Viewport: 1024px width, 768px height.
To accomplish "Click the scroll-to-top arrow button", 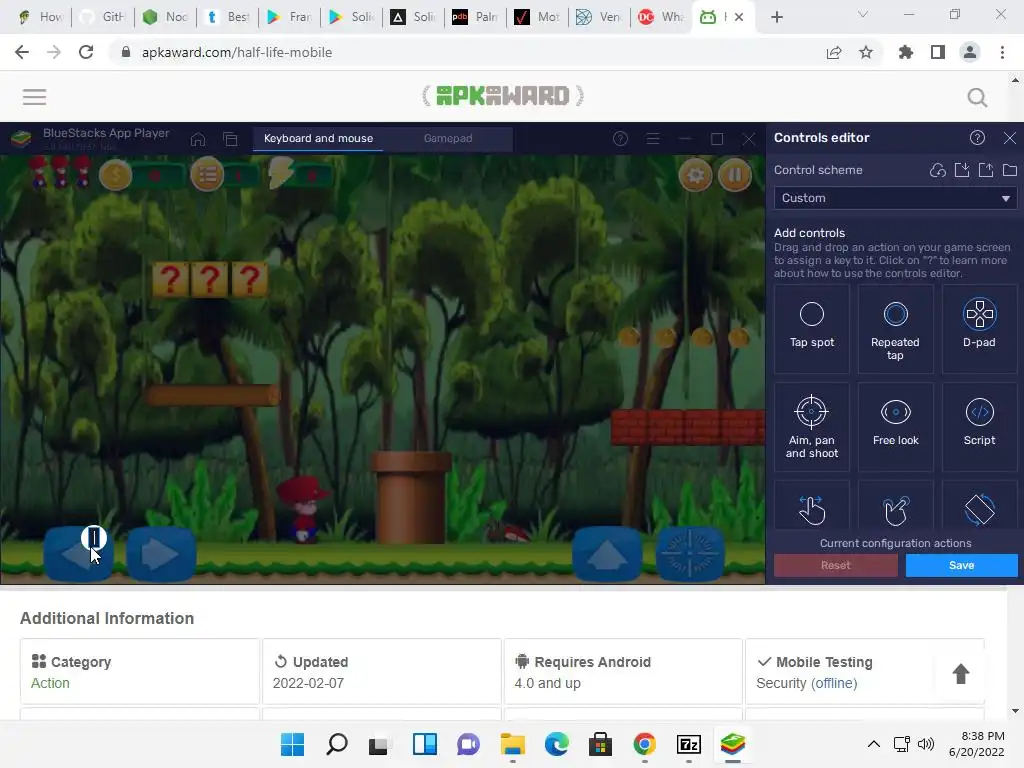I will click(960, 673).
